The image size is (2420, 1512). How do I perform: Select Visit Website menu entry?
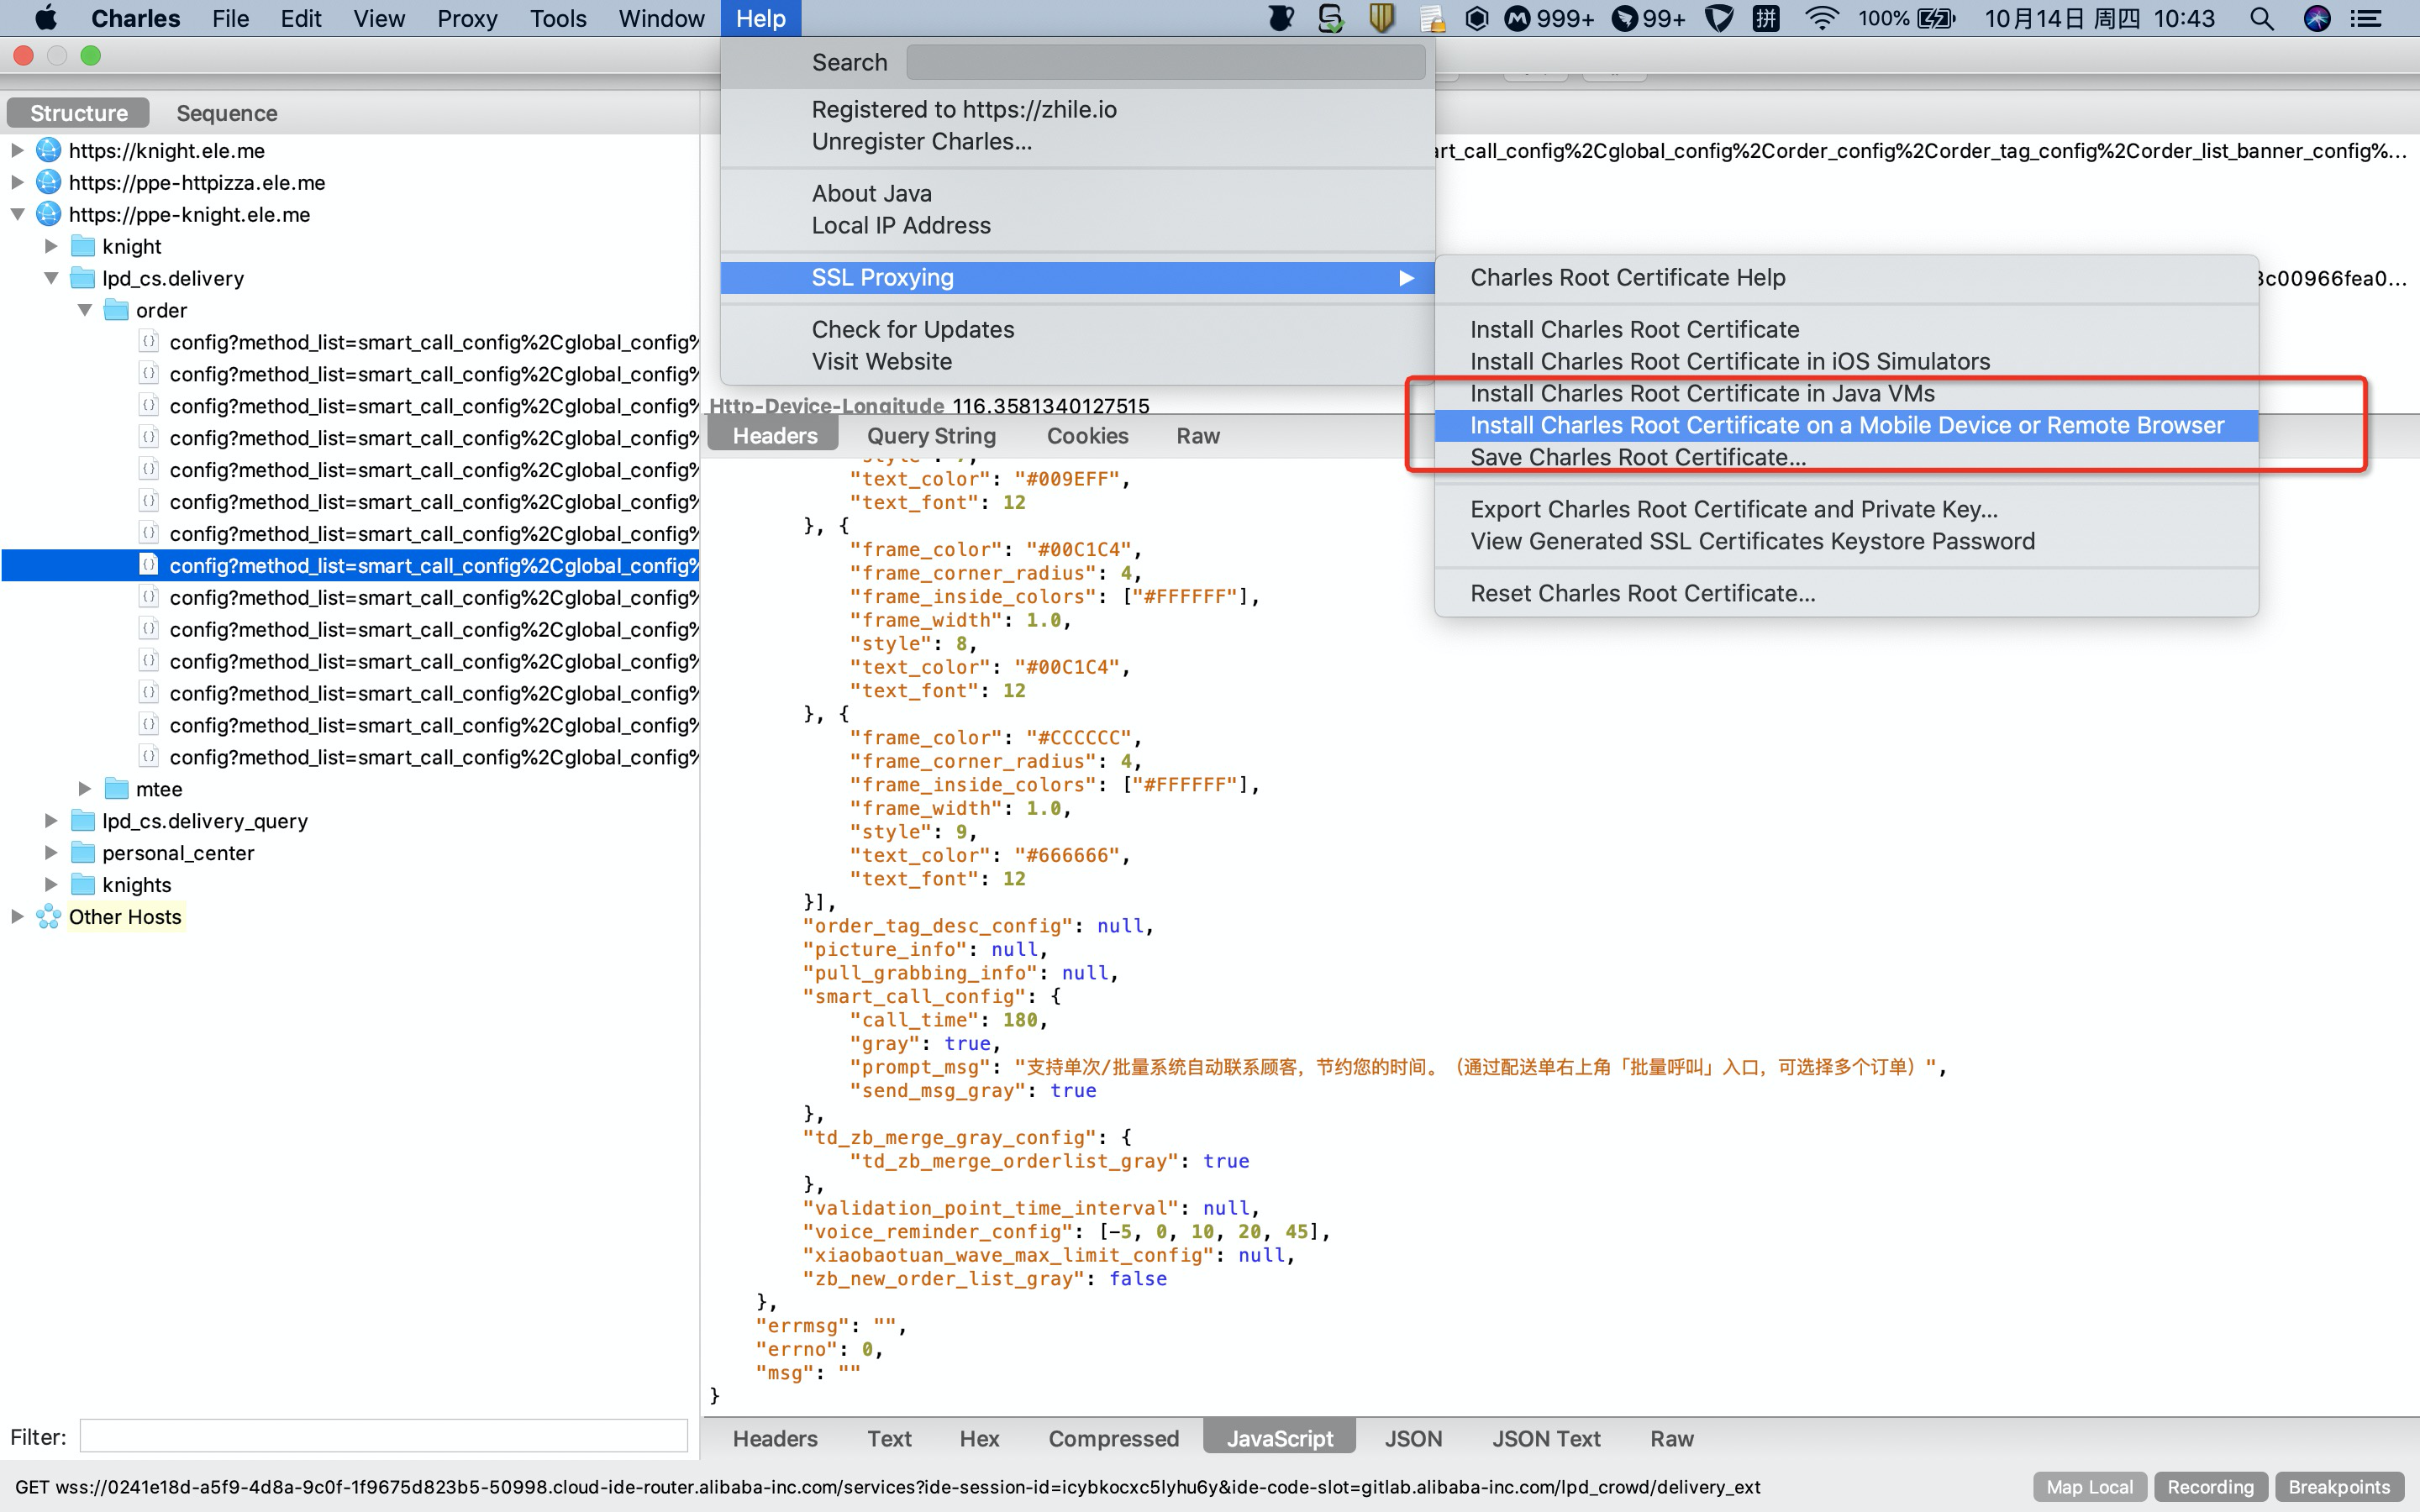coord(1077,361)
